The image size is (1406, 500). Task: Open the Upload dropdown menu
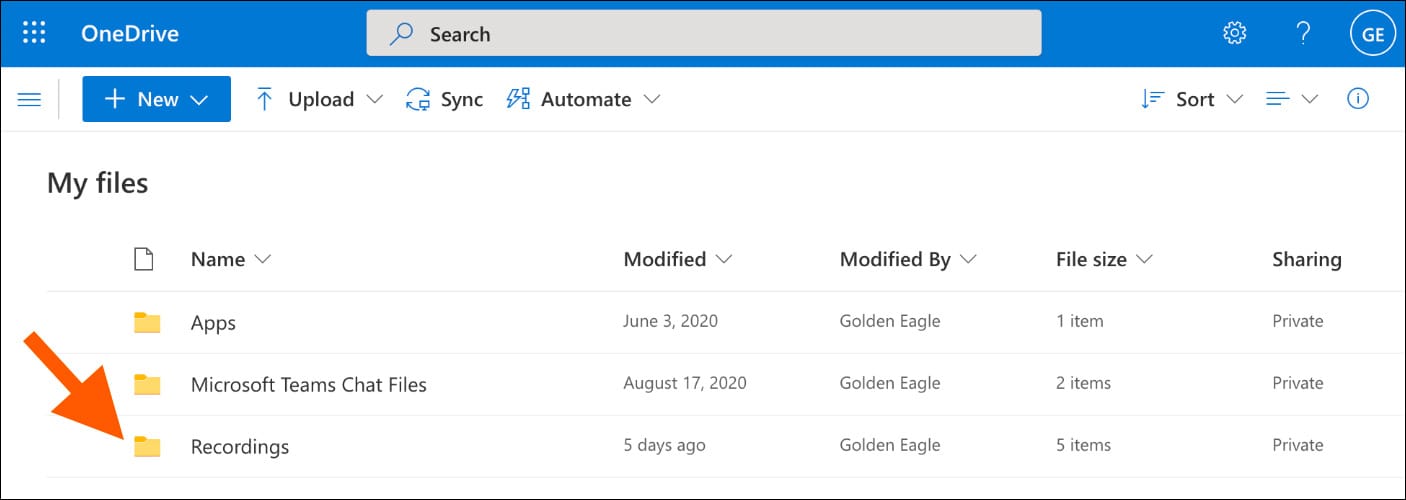(x=319, y=99)
